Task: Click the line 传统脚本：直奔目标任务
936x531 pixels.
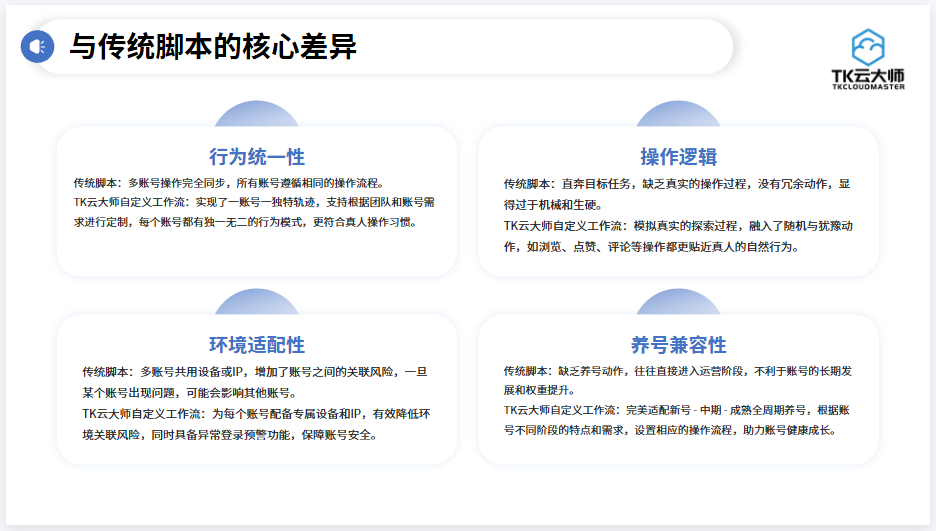Action: tap(677, 184)
